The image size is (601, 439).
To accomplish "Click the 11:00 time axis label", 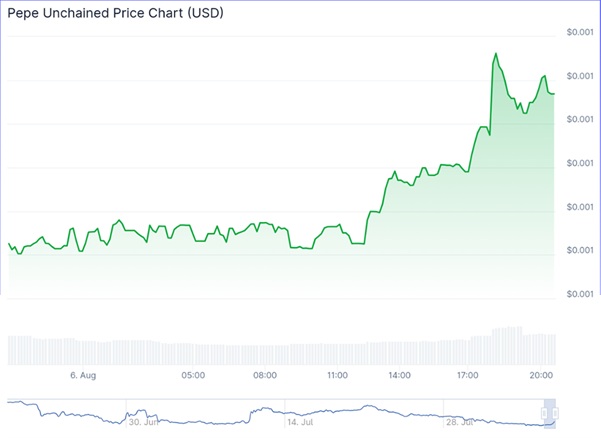I will 337,375.
